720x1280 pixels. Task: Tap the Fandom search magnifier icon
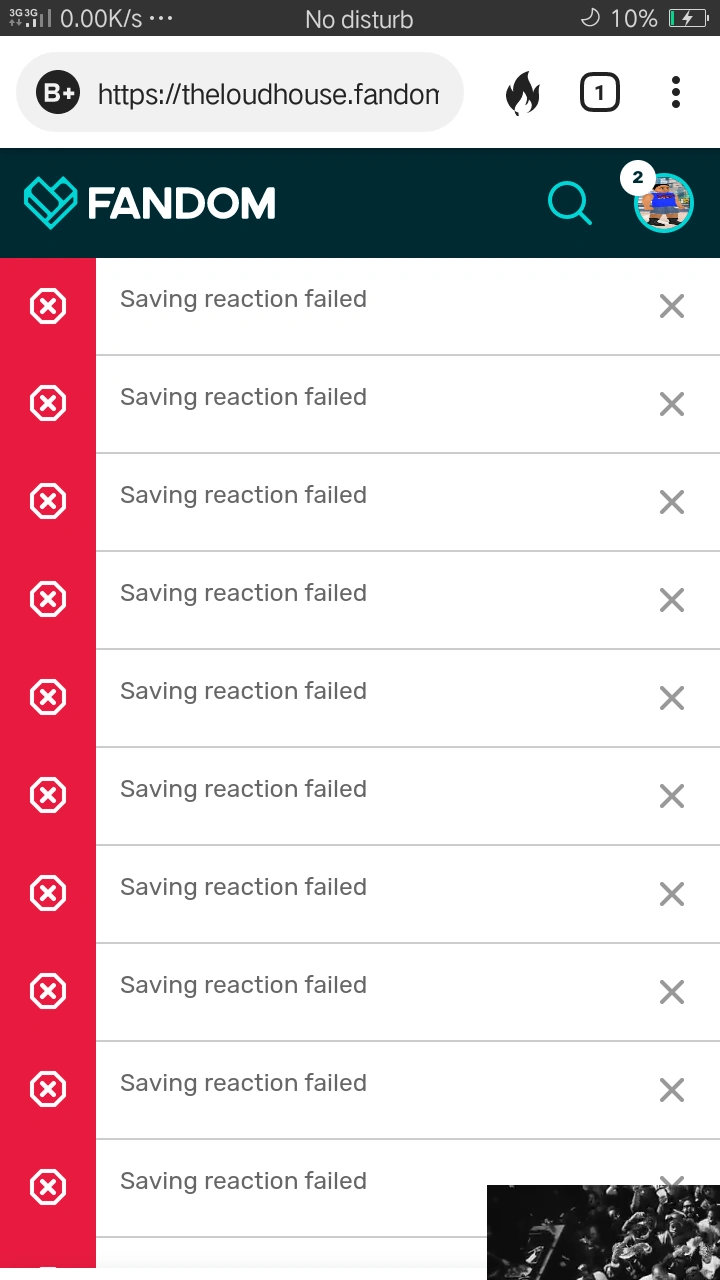[x=570, y=203]
